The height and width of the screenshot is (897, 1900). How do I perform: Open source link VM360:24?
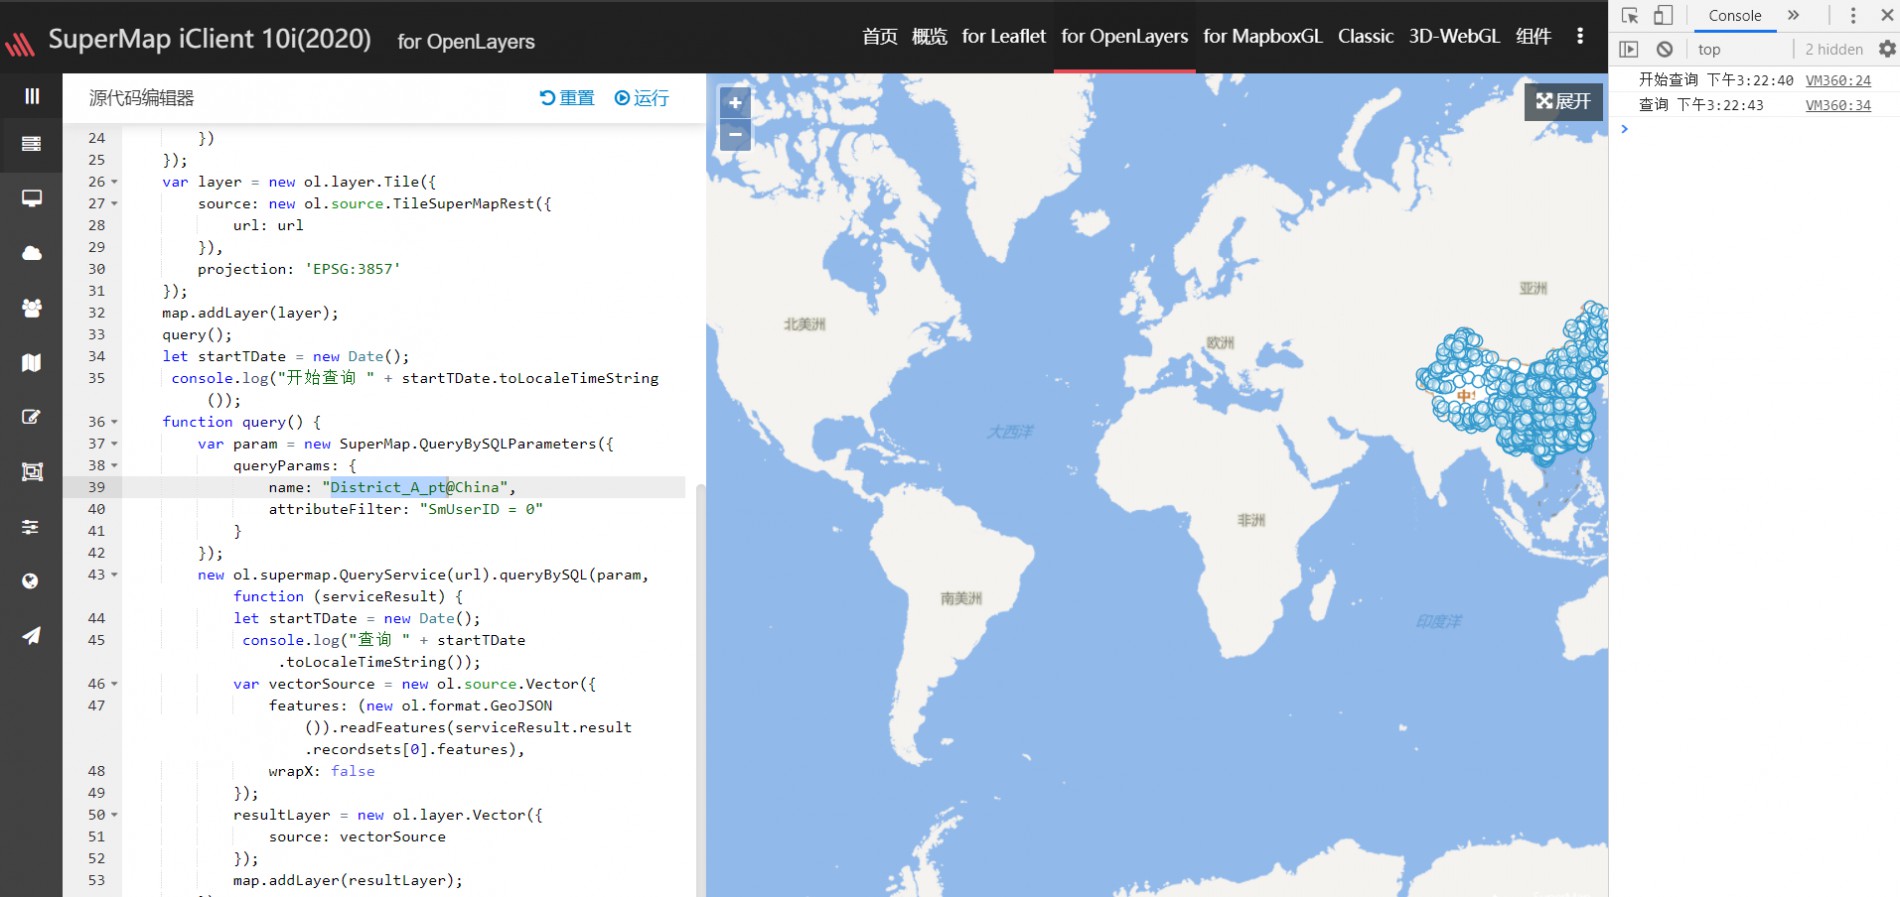(1838, 80)
